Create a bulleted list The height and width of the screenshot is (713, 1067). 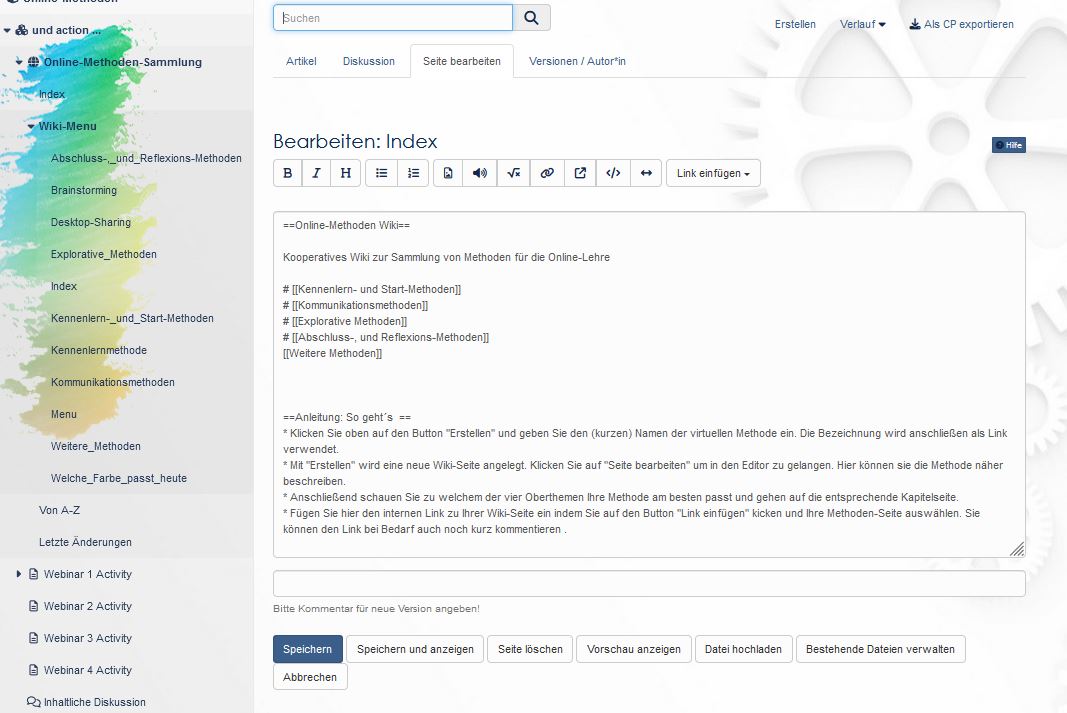click(381, 172)
